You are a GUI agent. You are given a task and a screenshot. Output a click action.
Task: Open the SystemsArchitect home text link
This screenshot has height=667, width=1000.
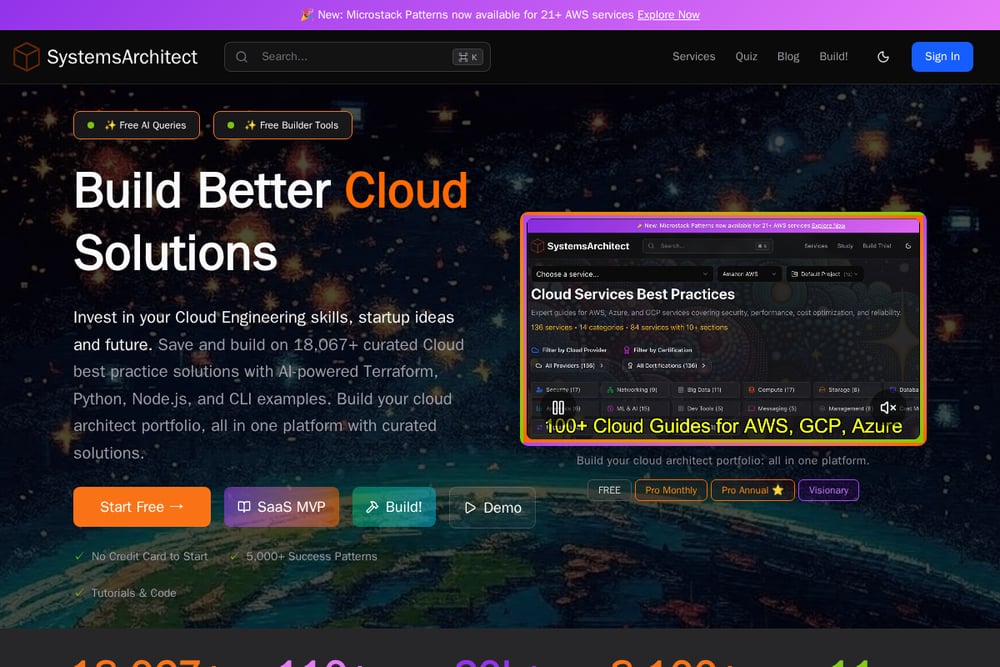pos(122,57)
